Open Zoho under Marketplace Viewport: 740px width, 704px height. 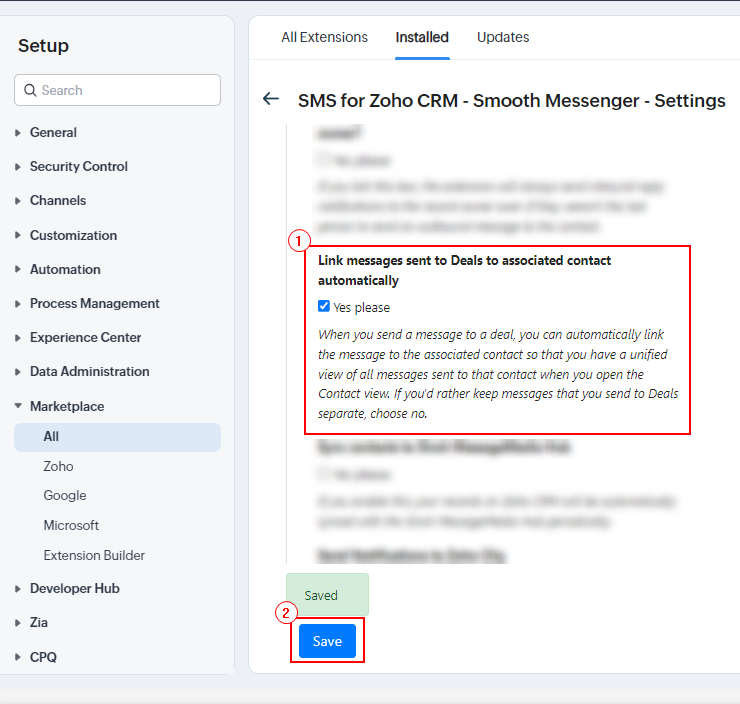click(59, 466)
